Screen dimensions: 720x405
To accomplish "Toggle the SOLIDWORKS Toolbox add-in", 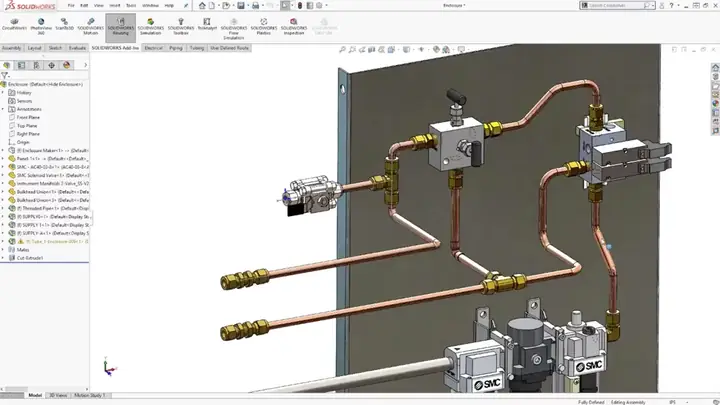I will (181, 27).
